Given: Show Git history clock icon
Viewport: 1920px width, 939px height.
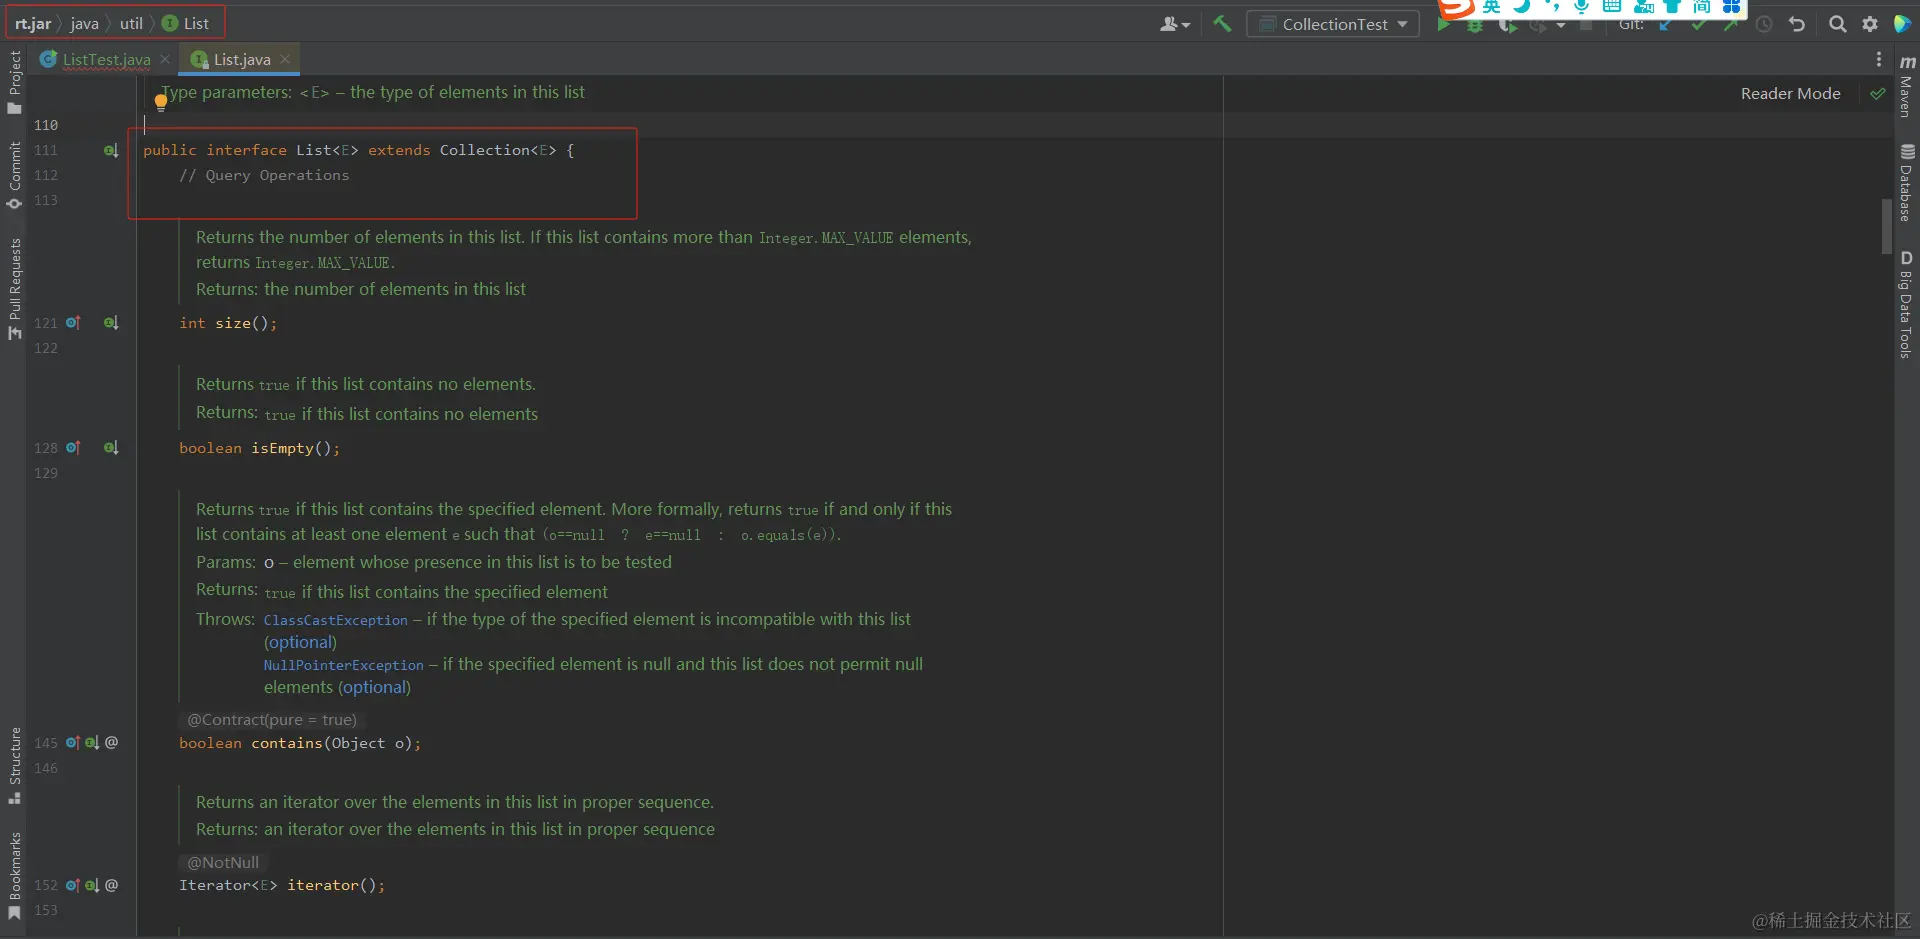Looking at the screenshot, I should tap(1764, 24).
